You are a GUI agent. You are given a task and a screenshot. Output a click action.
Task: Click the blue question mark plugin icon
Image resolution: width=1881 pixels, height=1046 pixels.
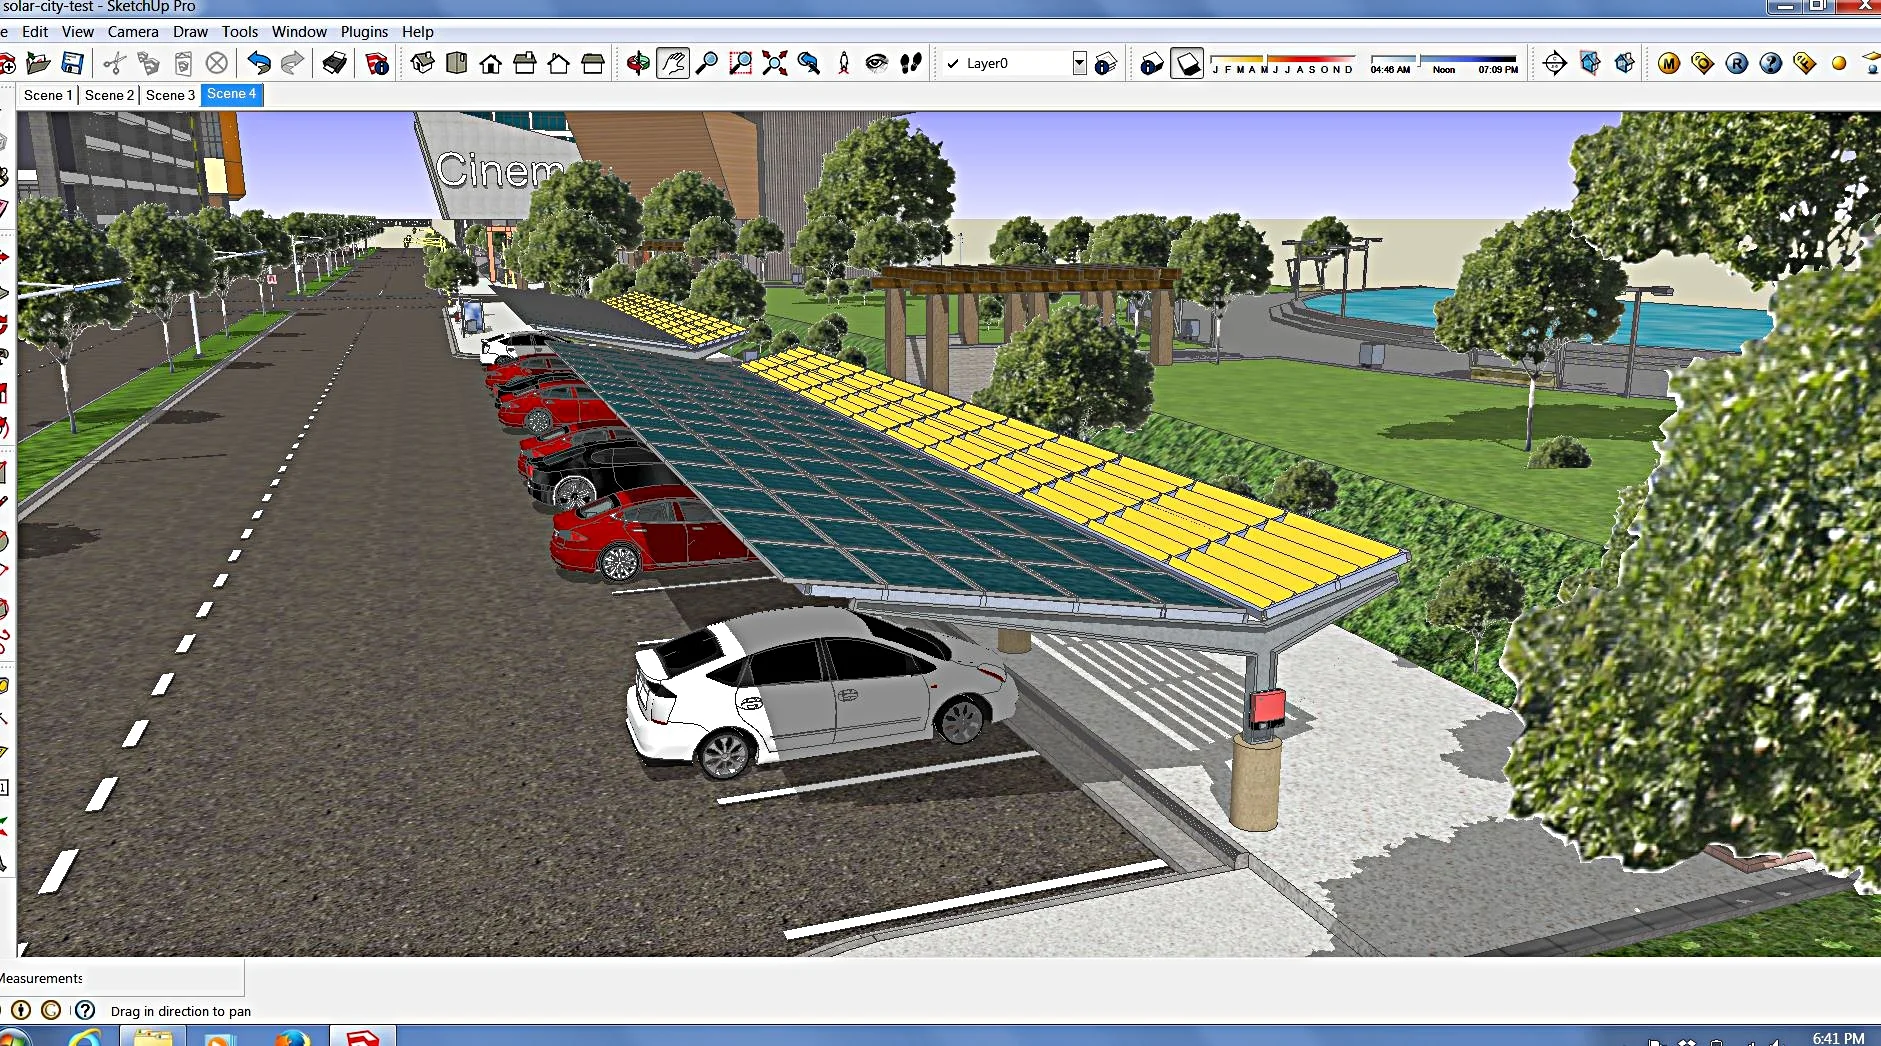point(1771,63)
